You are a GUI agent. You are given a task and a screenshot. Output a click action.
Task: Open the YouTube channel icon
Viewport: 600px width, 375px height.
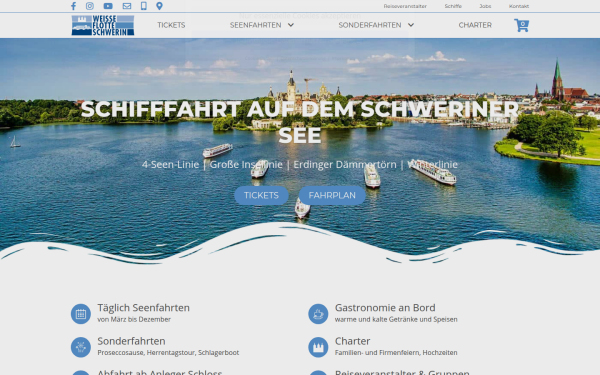tap(108, 6)
